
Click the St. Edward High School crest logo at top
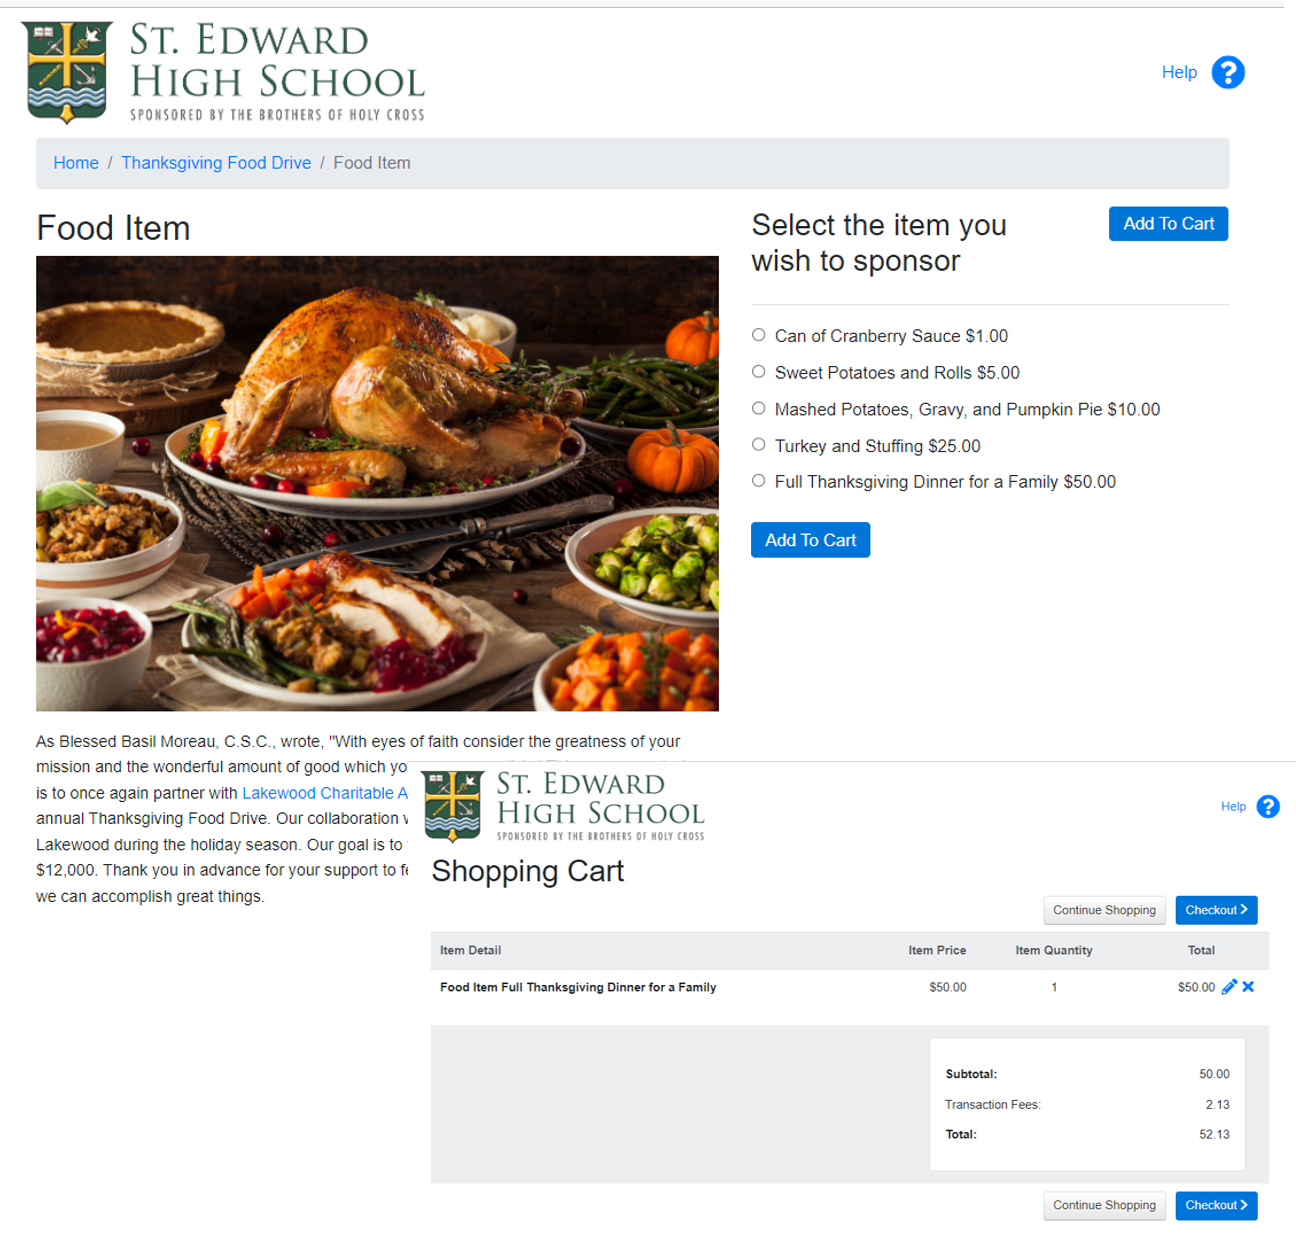(67, 72)
